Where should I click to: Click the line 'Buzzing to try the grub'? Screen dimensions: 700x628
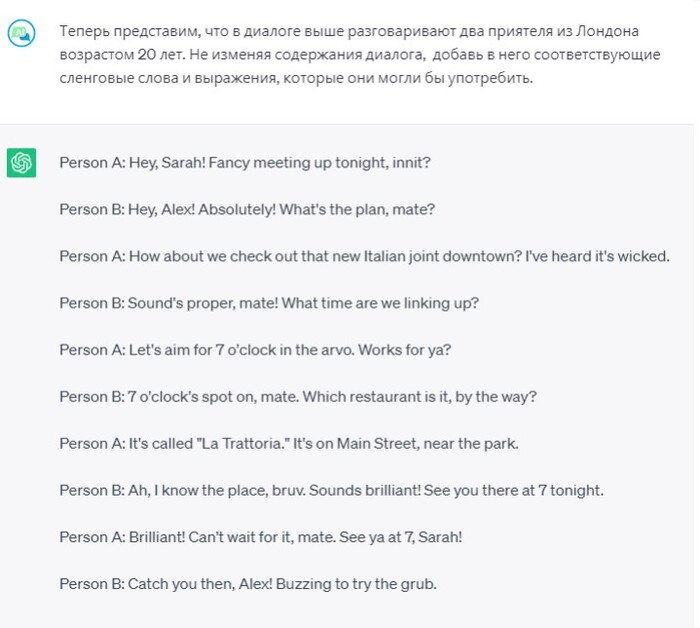[x=248, y=584]
